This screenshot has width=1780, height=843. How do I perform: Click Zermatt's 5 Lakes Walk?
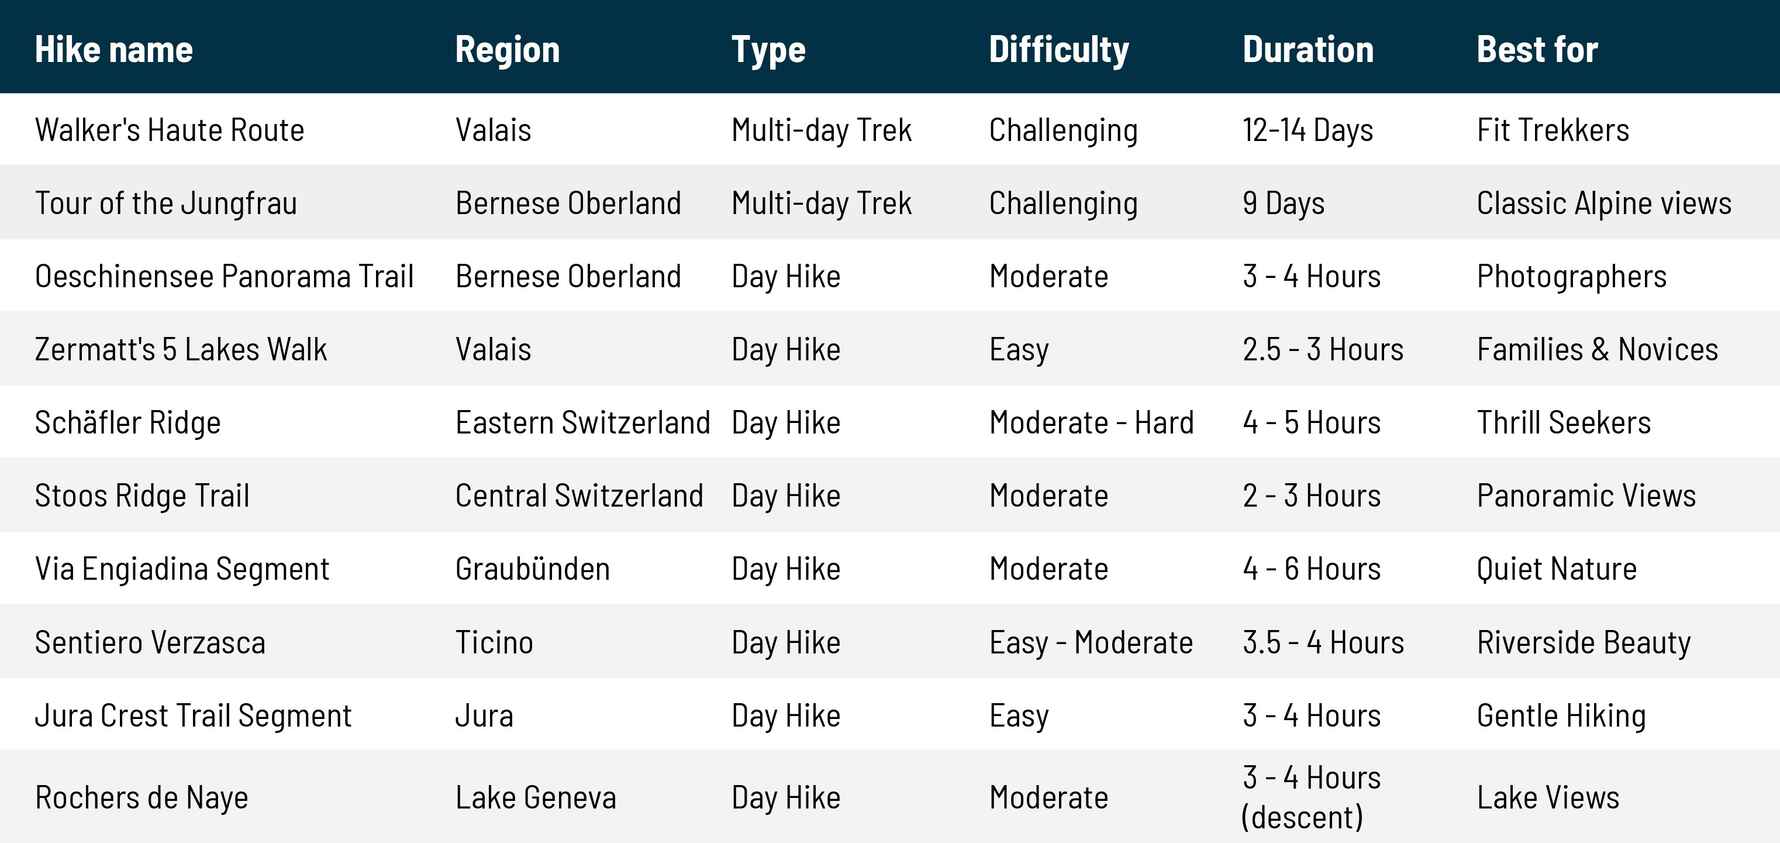point(181,349)
